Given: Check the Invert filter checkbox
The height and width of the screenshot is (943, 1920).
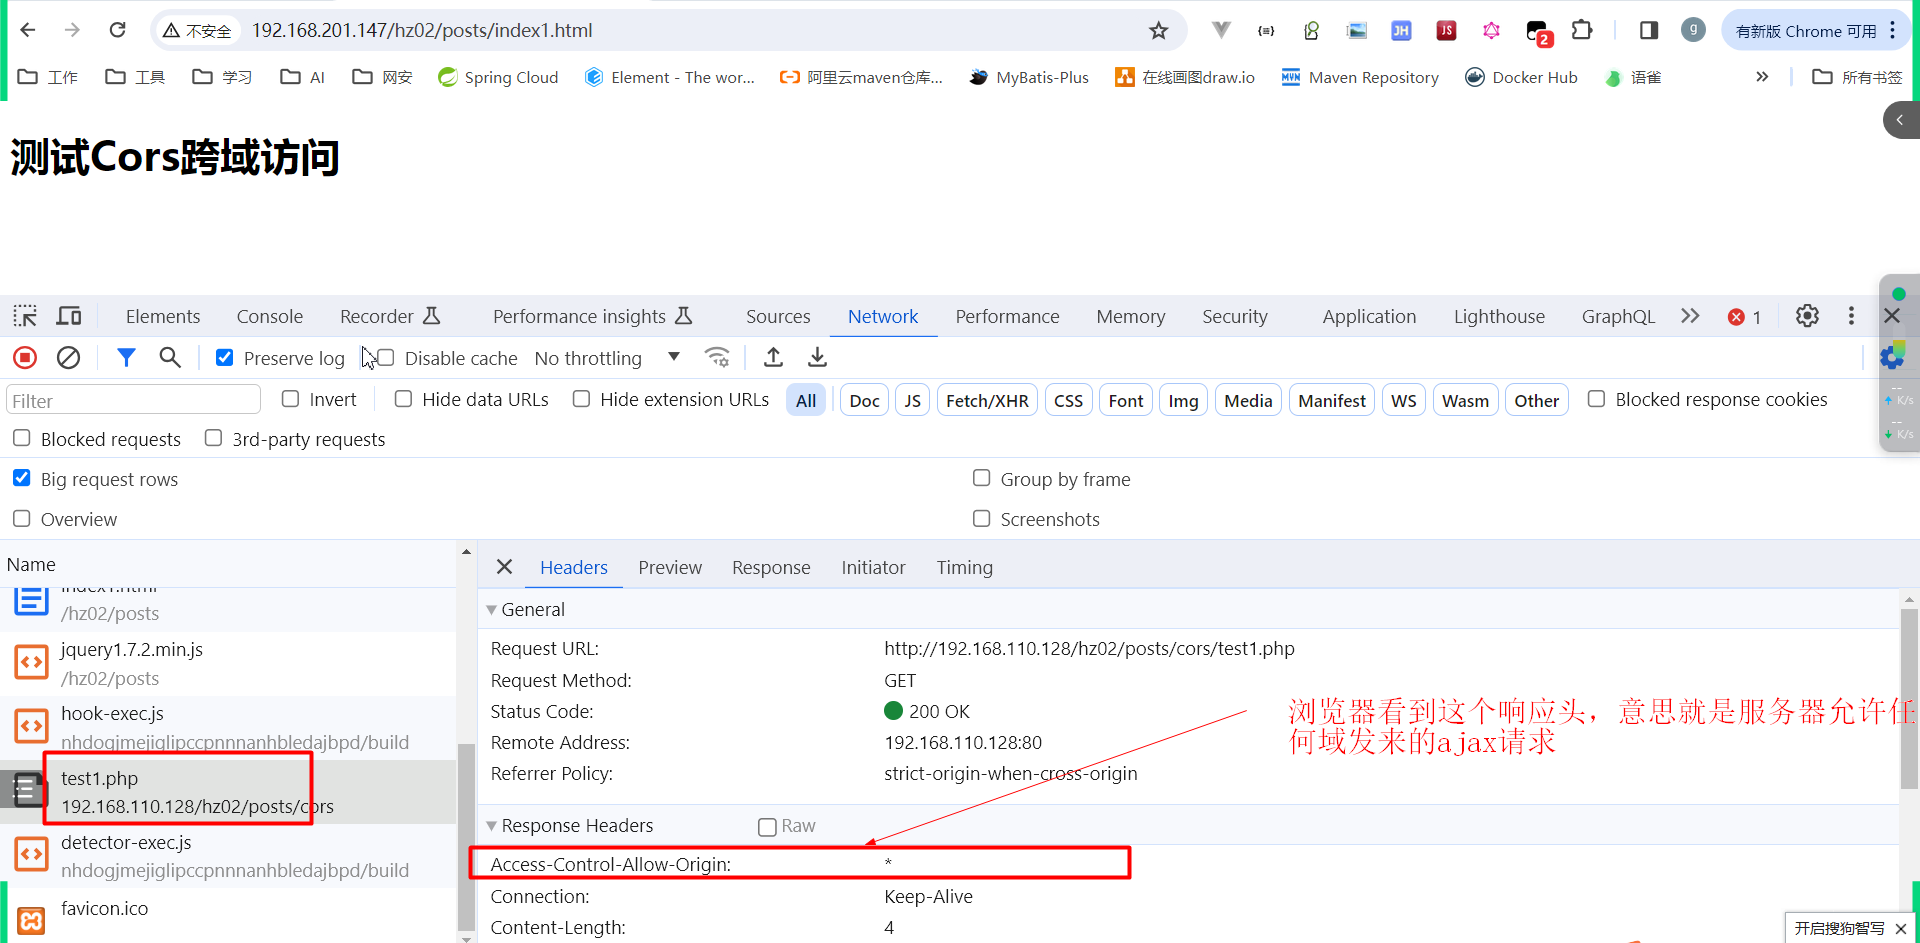Looking at the screenshot, I should point(290,399).
